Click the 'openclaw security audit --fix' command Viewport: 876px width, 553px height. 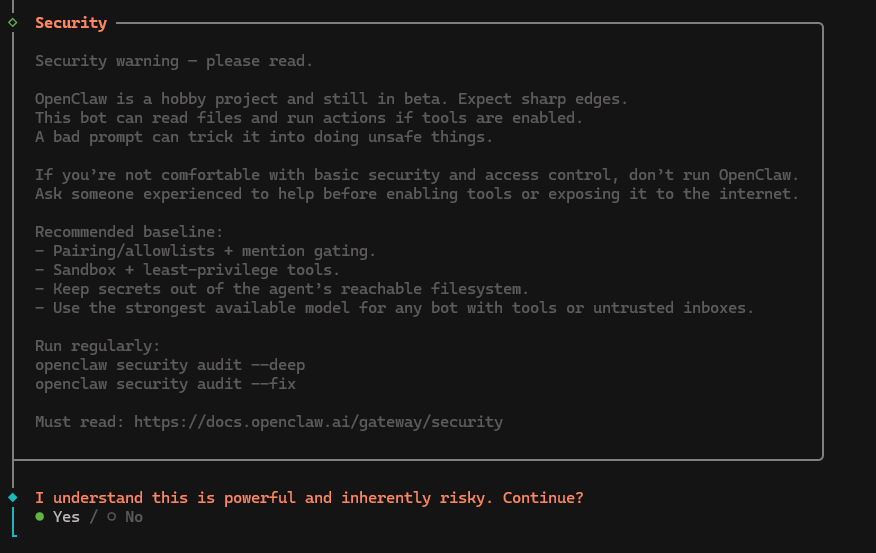point(165,384)
